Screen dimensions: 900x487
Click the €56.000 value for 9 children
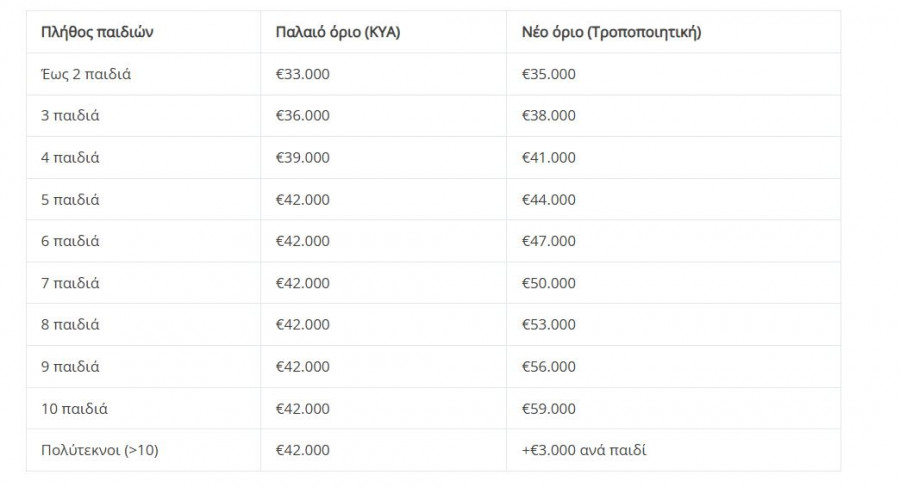[549, 367]
